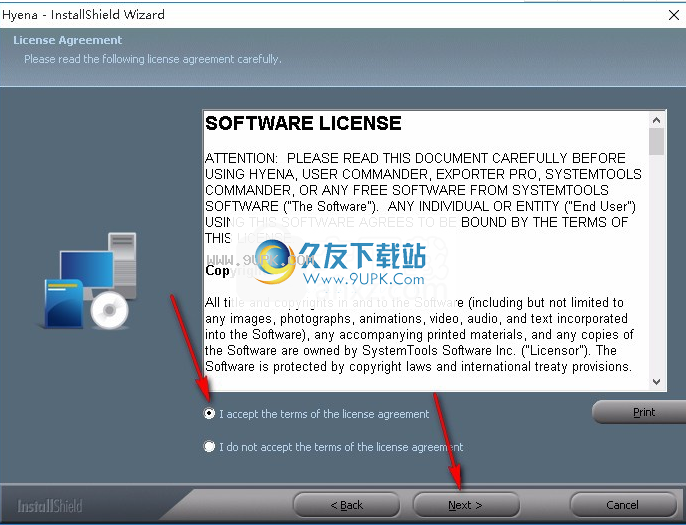This screenshot has width=686, height=525.
Task: Click the InstallShield logo text
Action: tap(50, 506)
